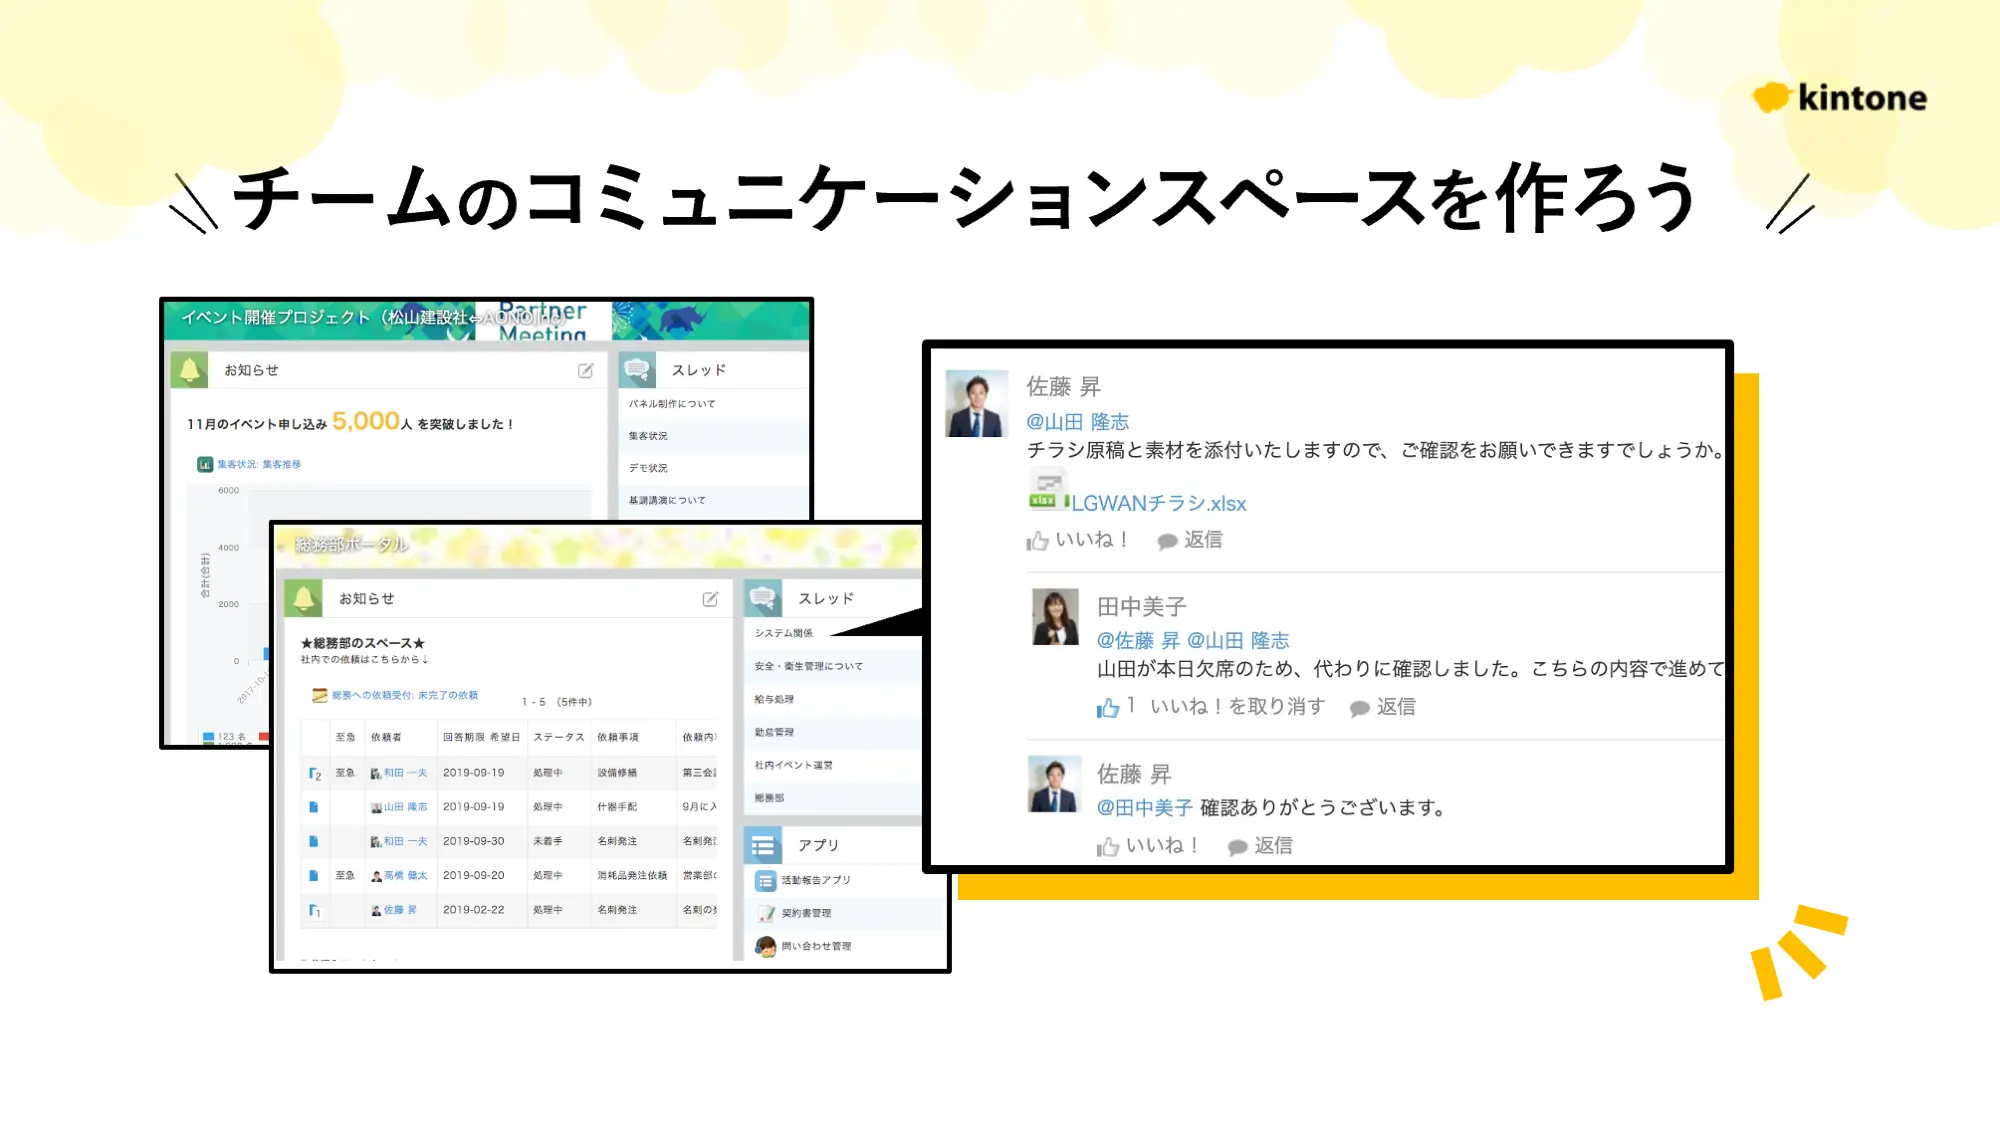Click edit icon in event project お知らせ
The width and height of the screenshot is (2000, 1125).
[x=585, y=371]
